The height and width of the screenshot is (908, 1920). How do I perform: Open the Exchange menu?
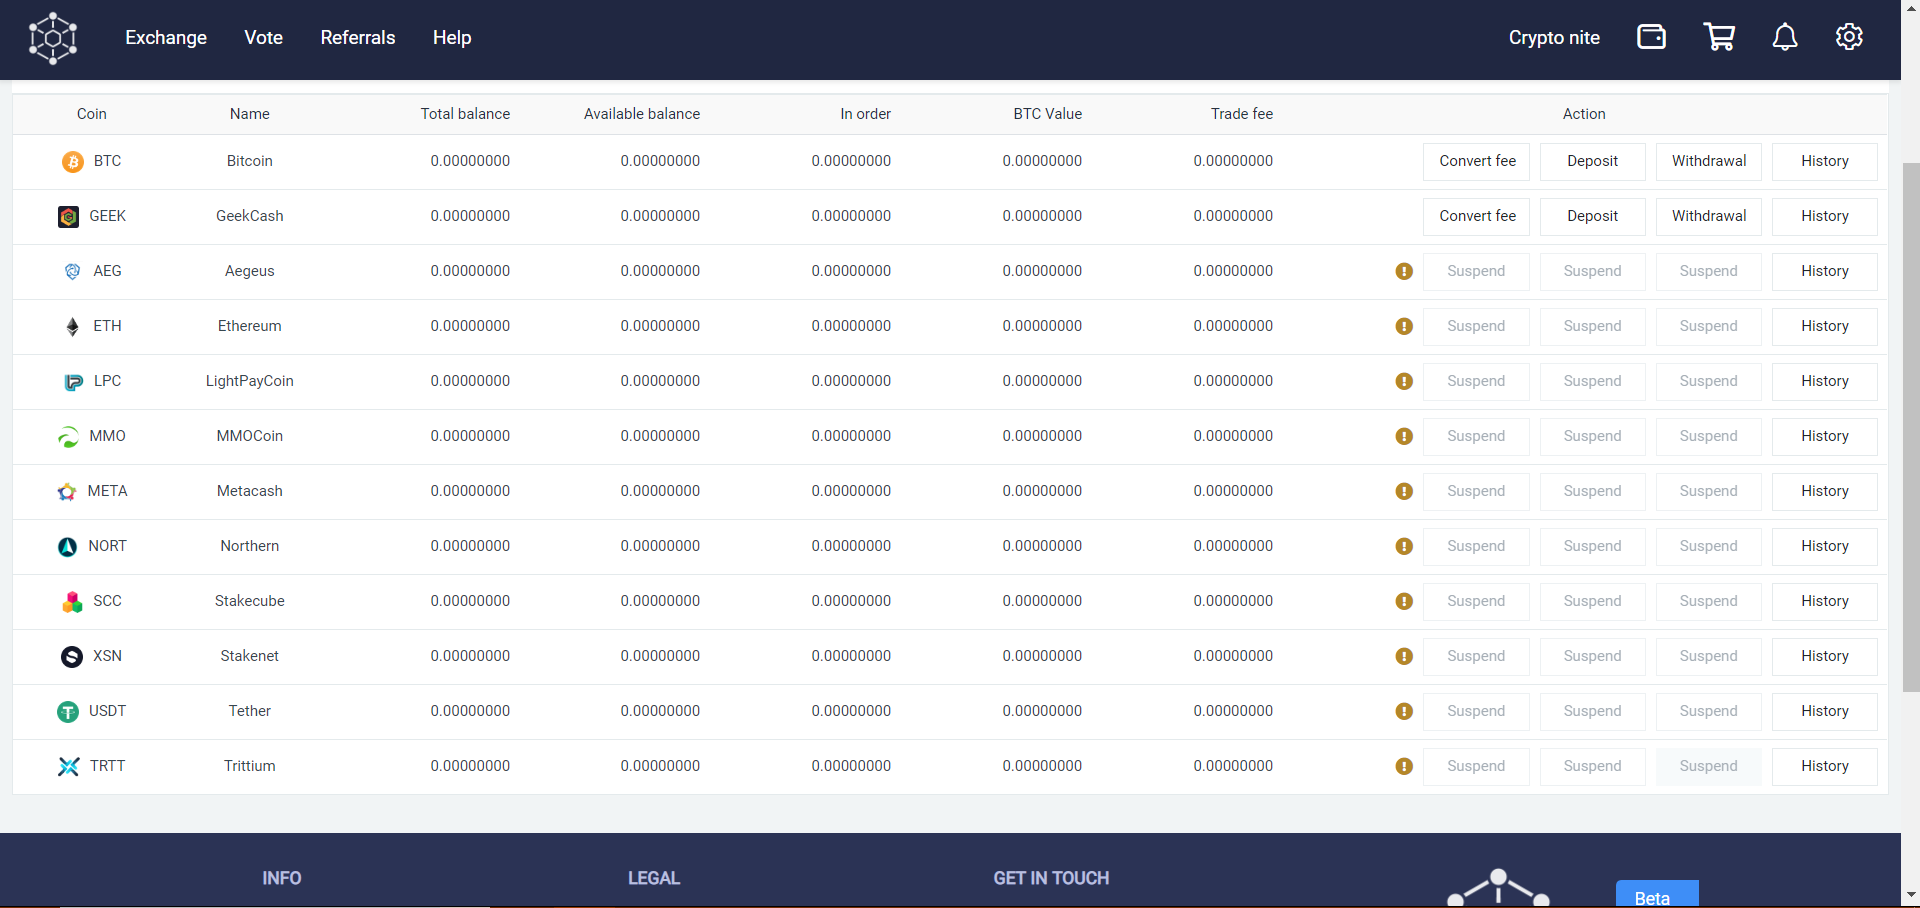[166, 38]
